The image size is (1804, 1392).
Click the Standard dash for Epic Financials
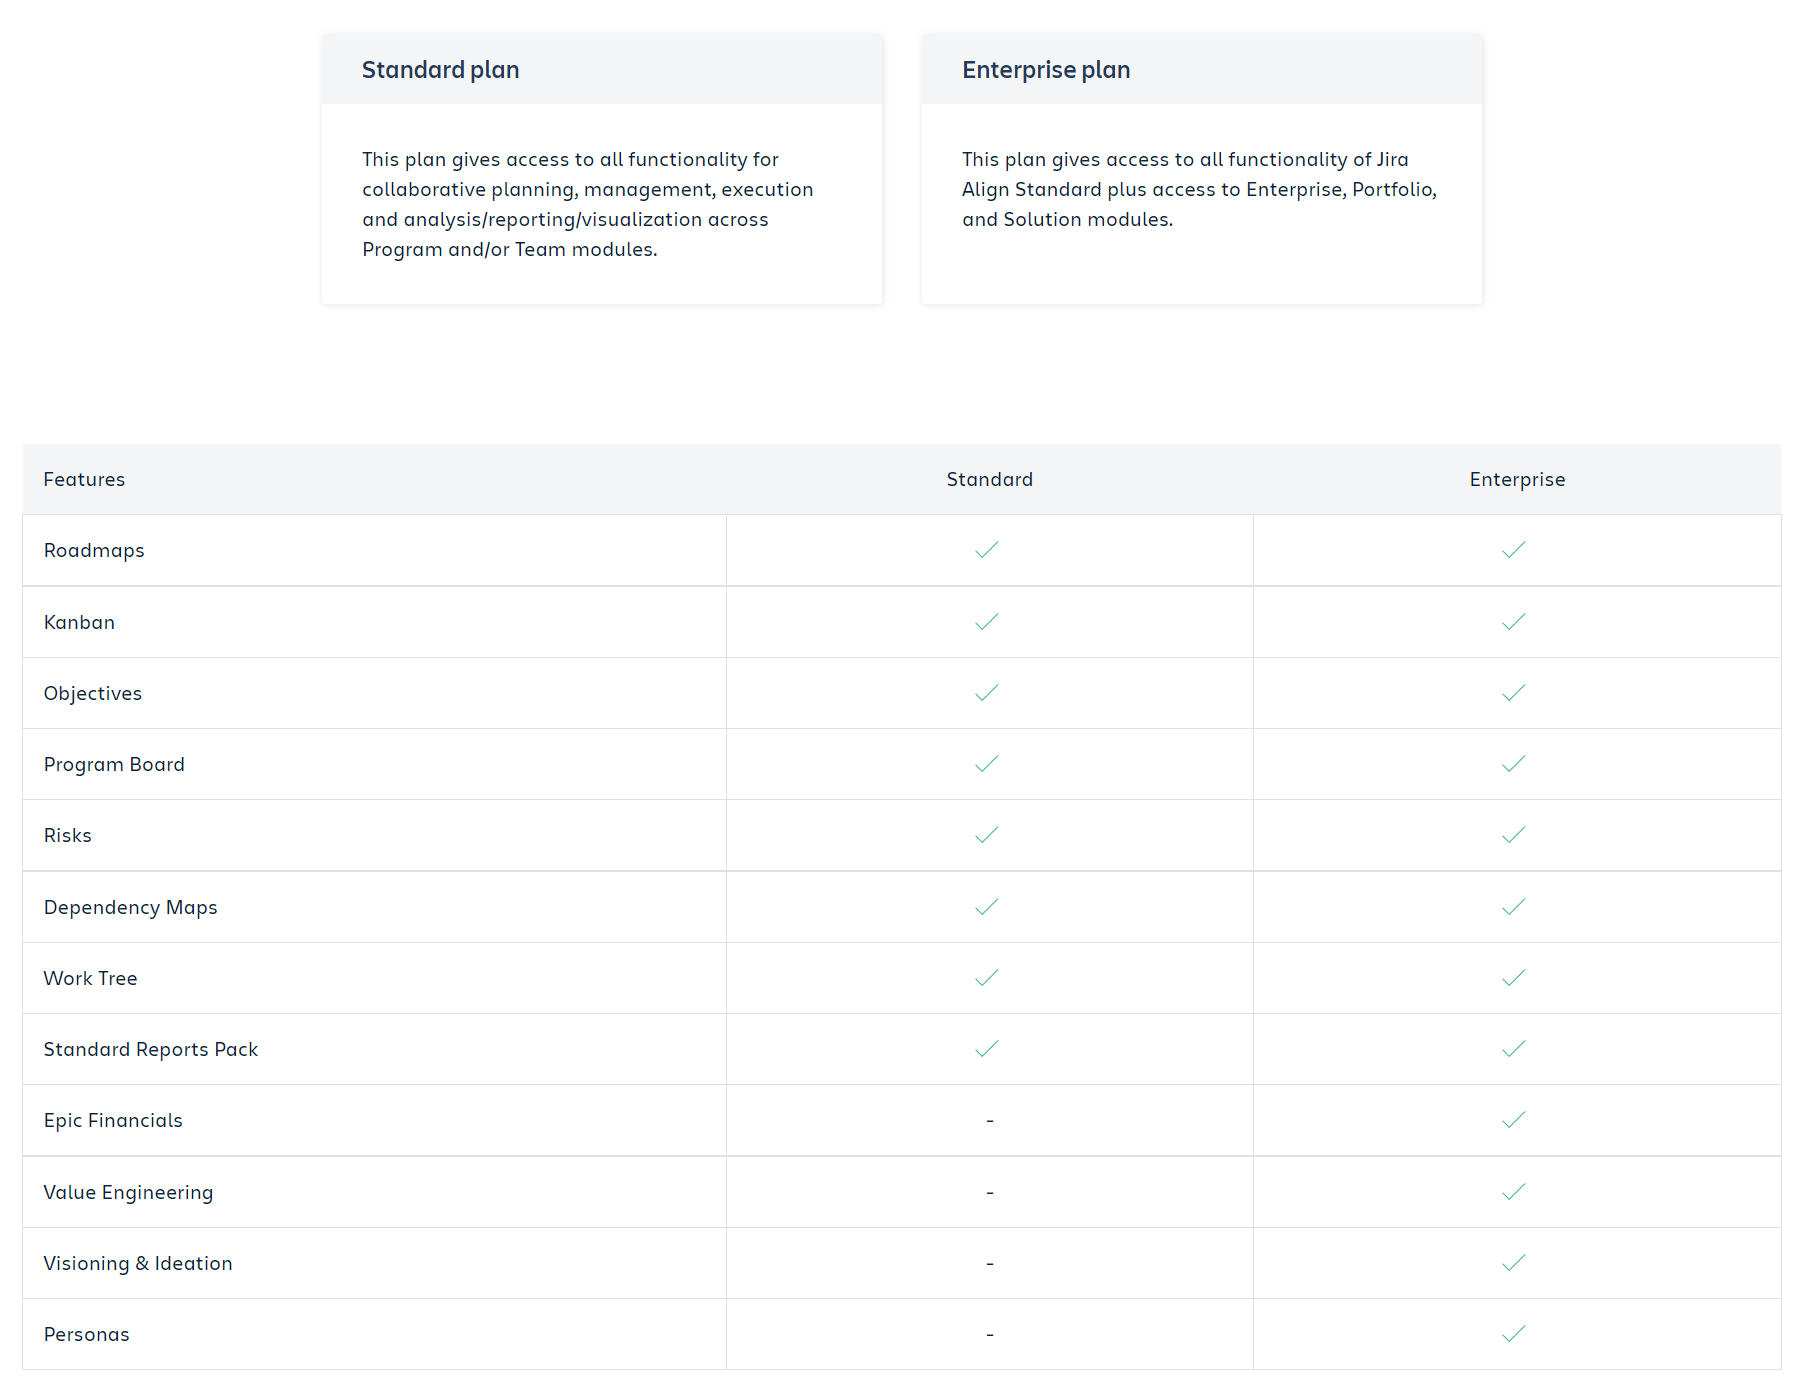pyautogui.click(x=990, y=1121)
